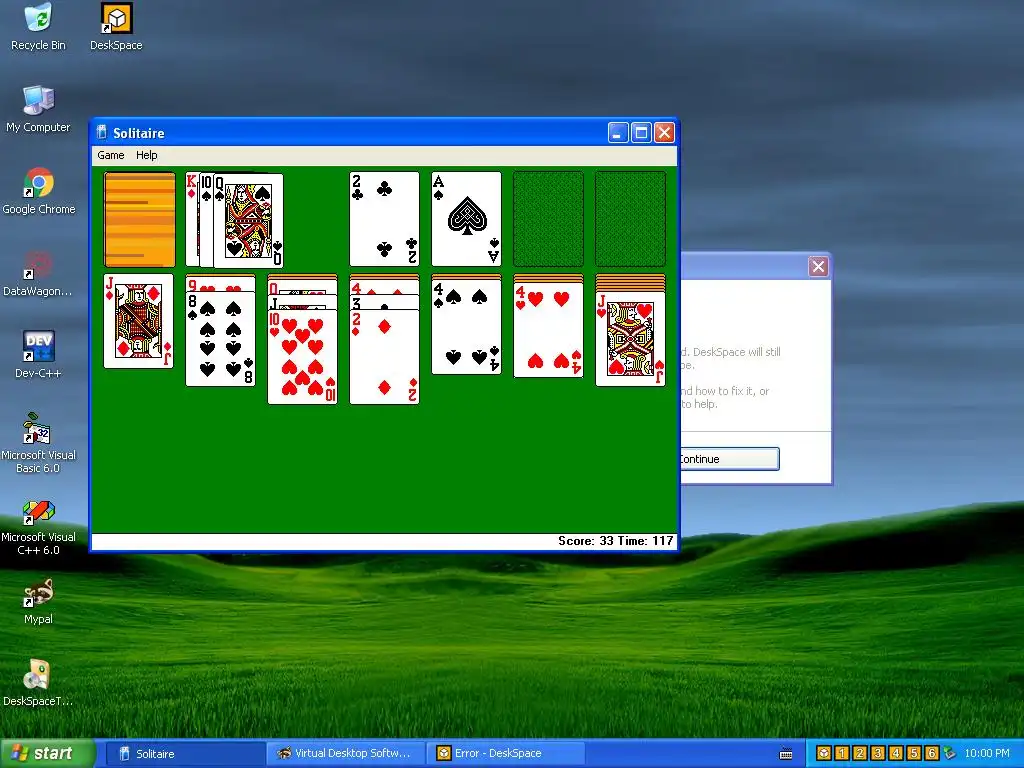Select the 10 of hearts tableau card
The width and height of the screenshot is (1024, 768).
[x=302, y=357]
